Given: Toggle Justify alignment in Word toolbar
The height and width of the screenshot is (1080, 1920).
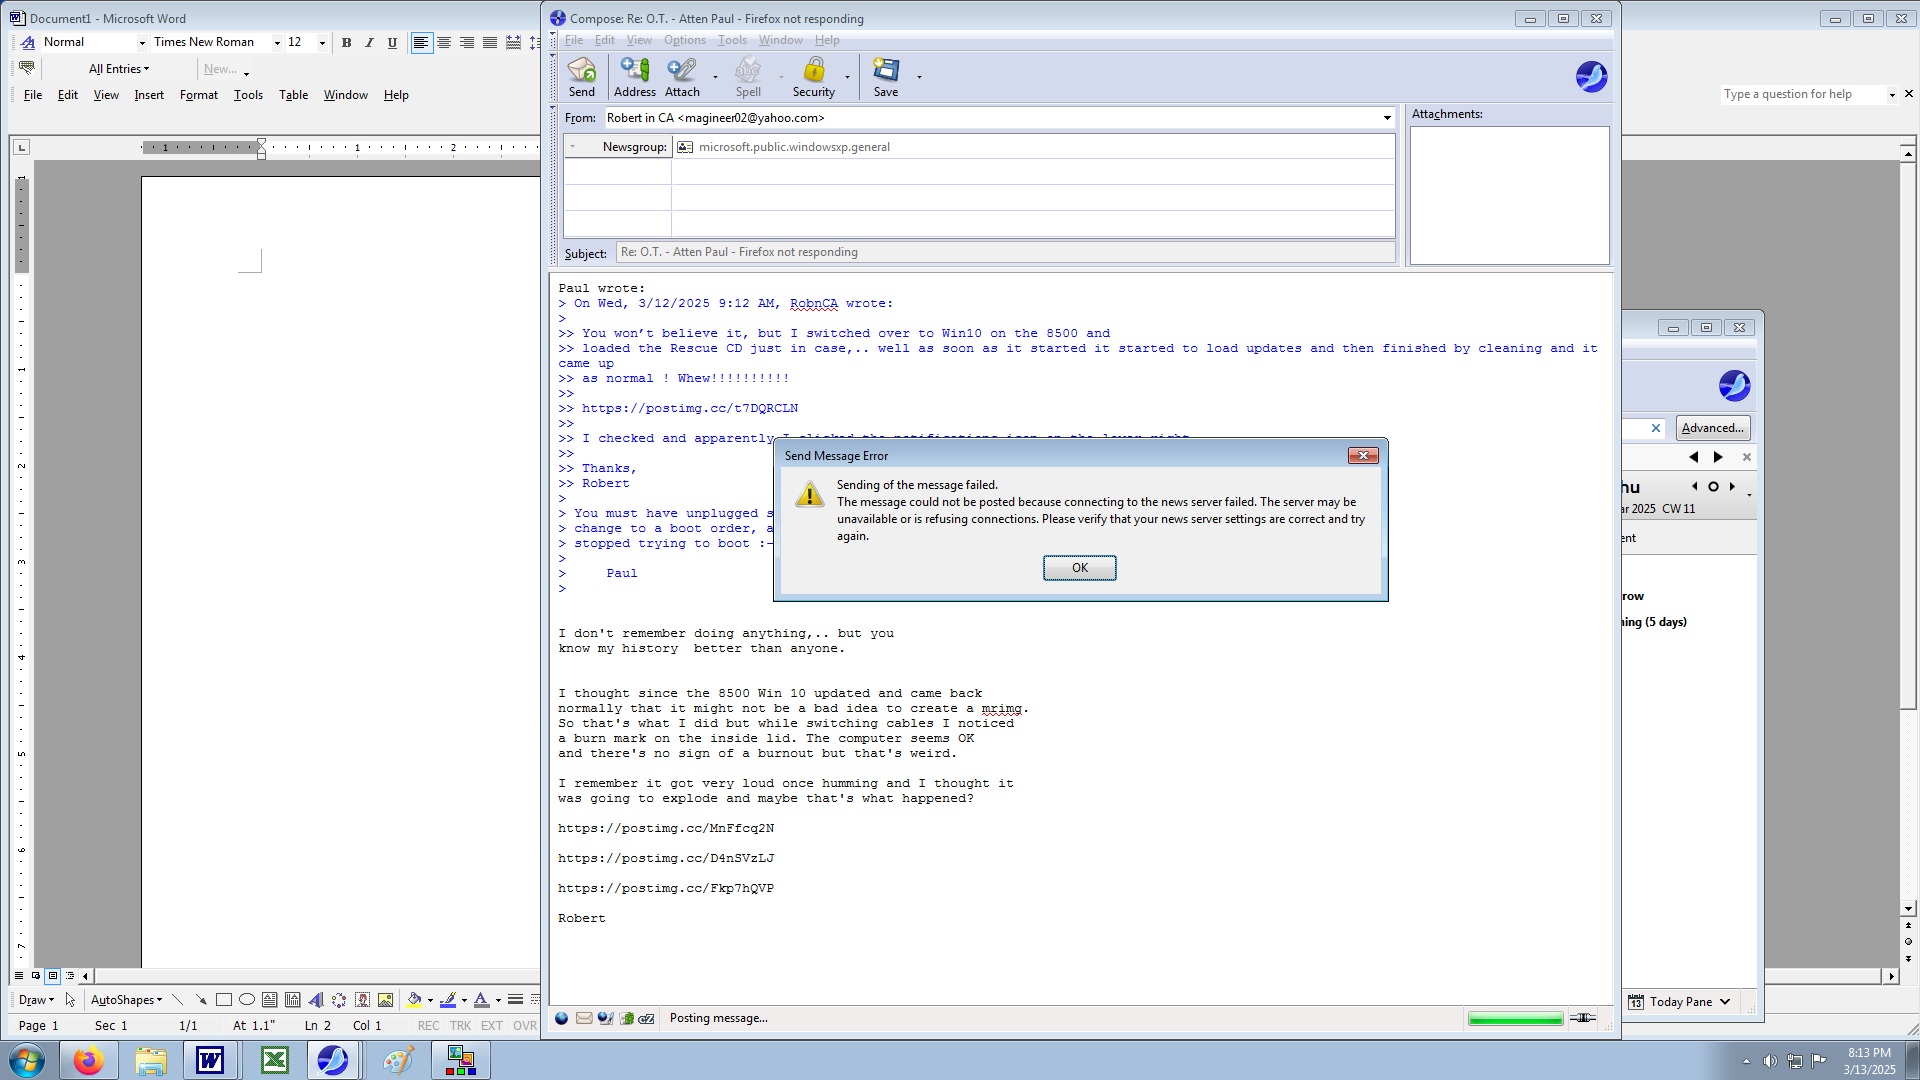Looking at the screenshot, I should pyautogui.click(x=490, y=42).
